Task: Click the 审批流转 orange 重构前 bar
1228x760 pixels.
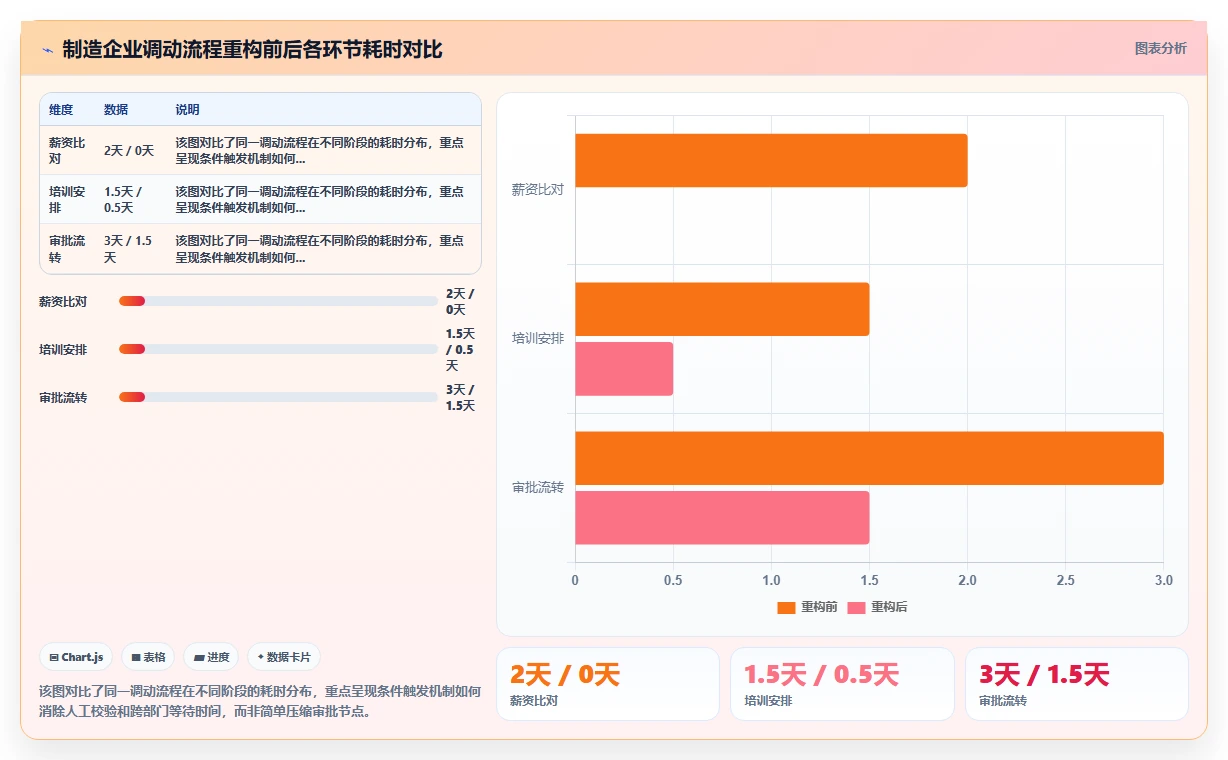Action: [x=869, y=458]
